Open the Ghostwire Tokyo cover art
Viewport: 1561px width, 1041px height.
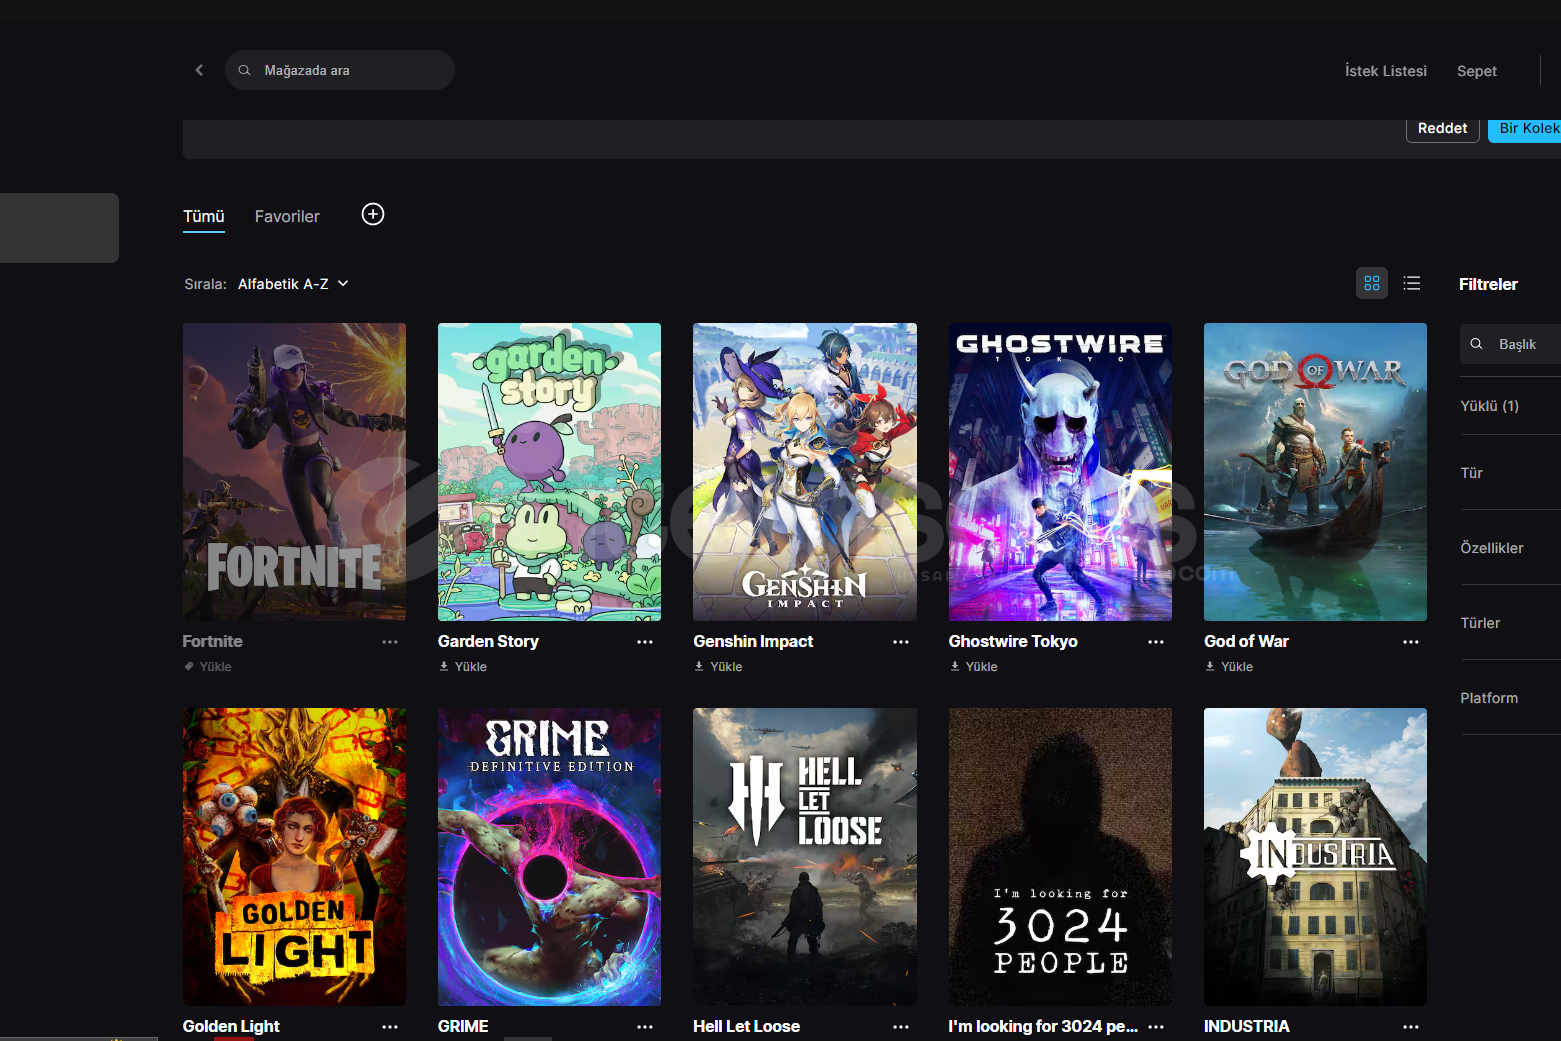click(x=1060, y=472)
